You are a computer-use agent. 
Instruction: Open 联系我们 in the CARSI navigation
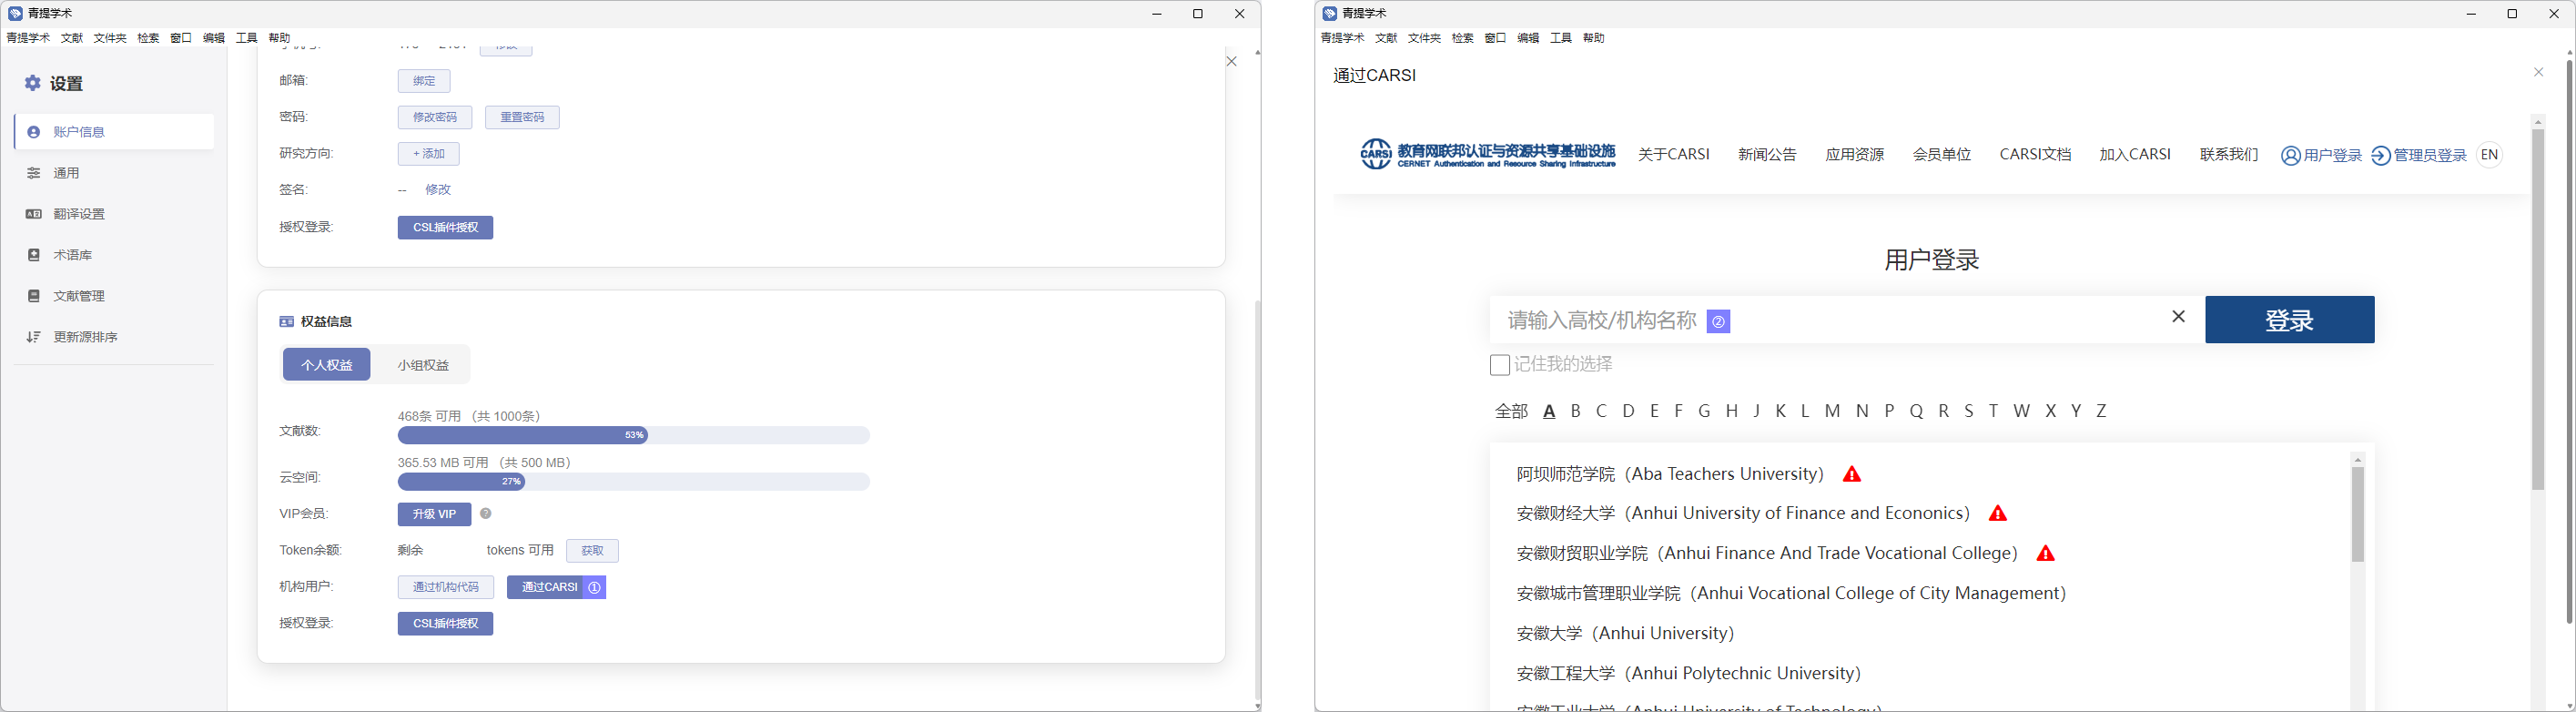[x=2229, y=155]
